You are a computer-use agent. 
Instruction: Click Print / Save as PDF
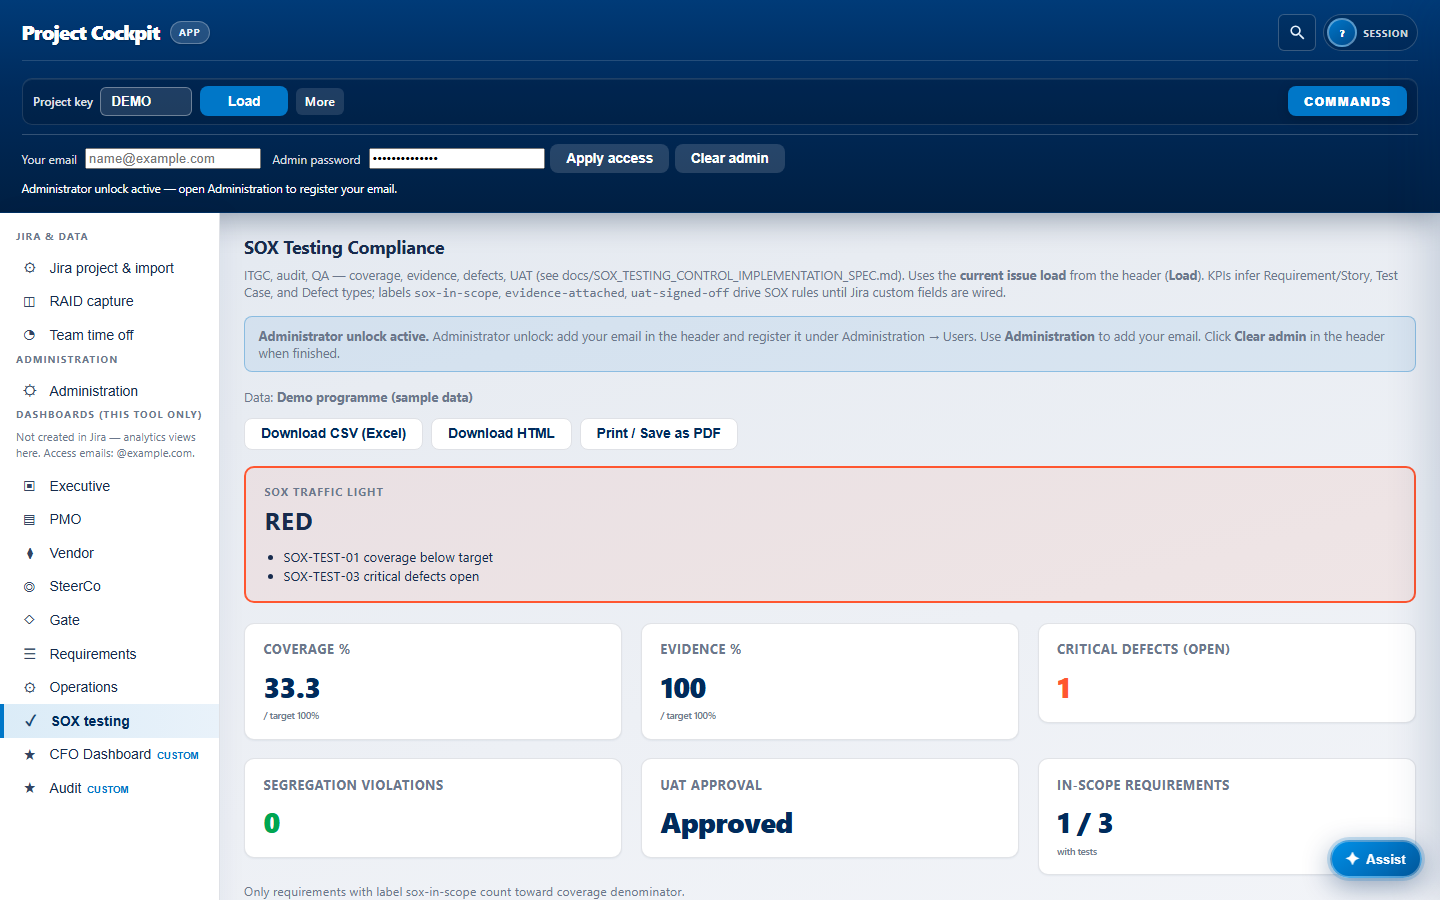659,433
